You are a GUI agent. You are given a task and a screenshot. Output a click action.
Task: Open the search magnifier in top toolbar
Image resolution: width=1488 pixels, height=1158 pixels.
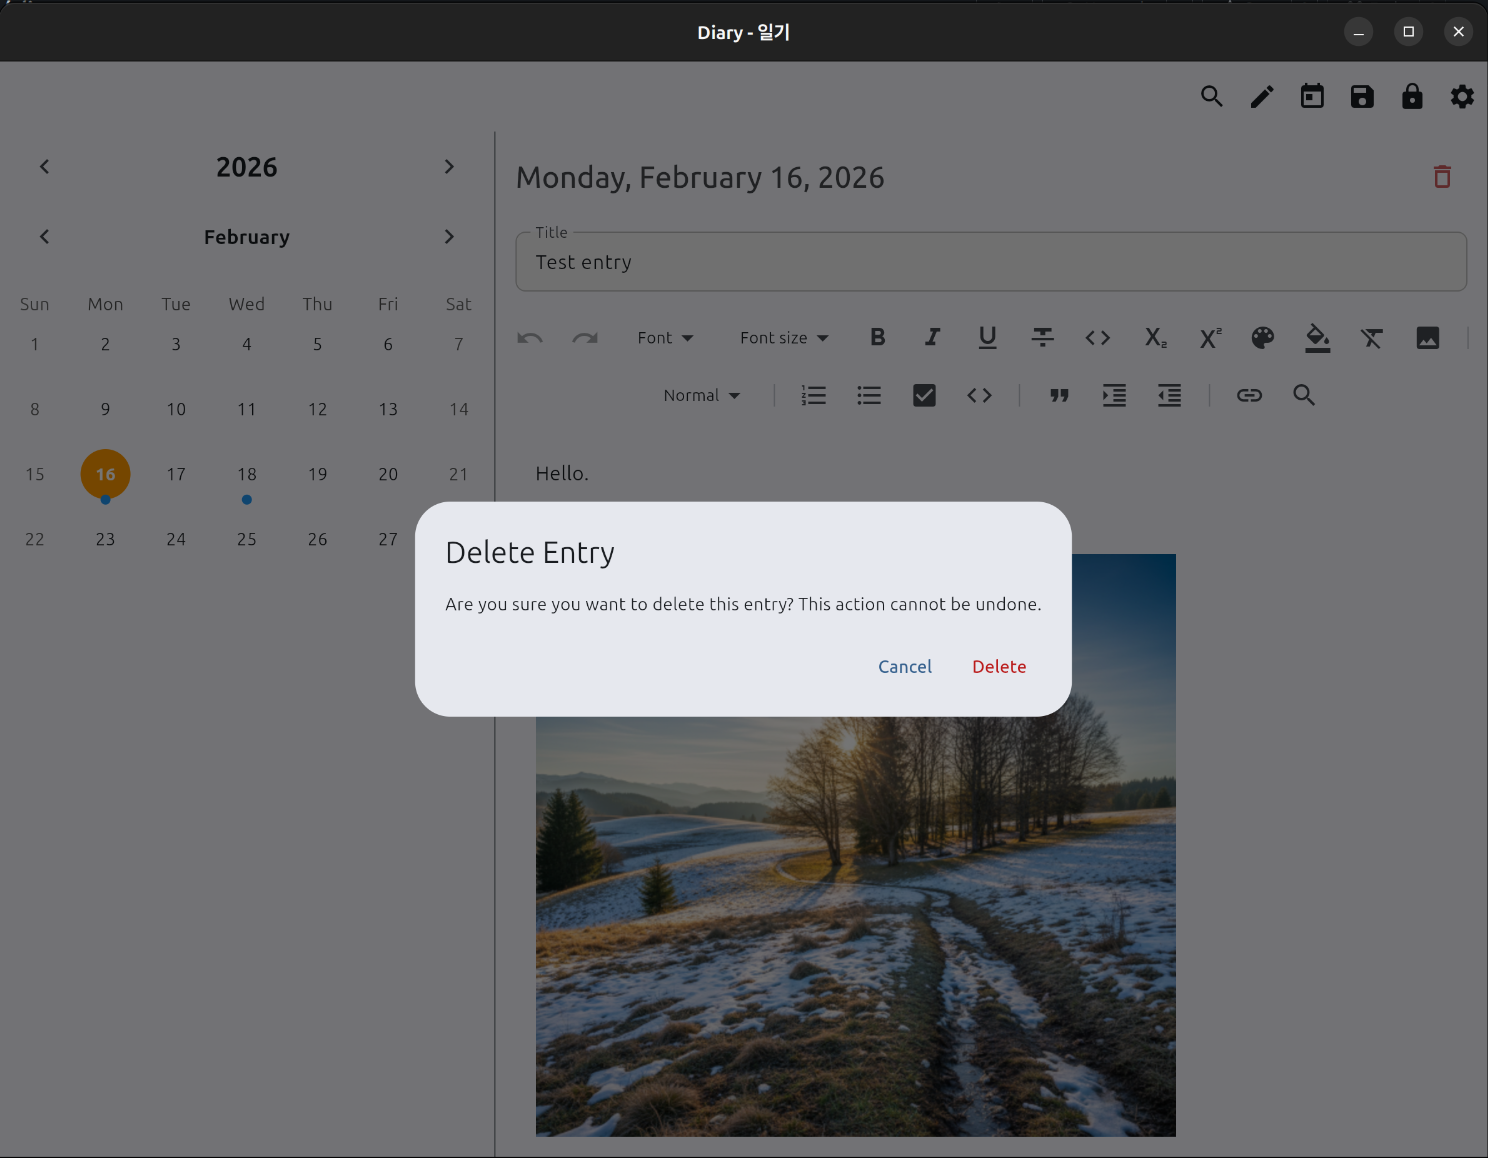1212,97
